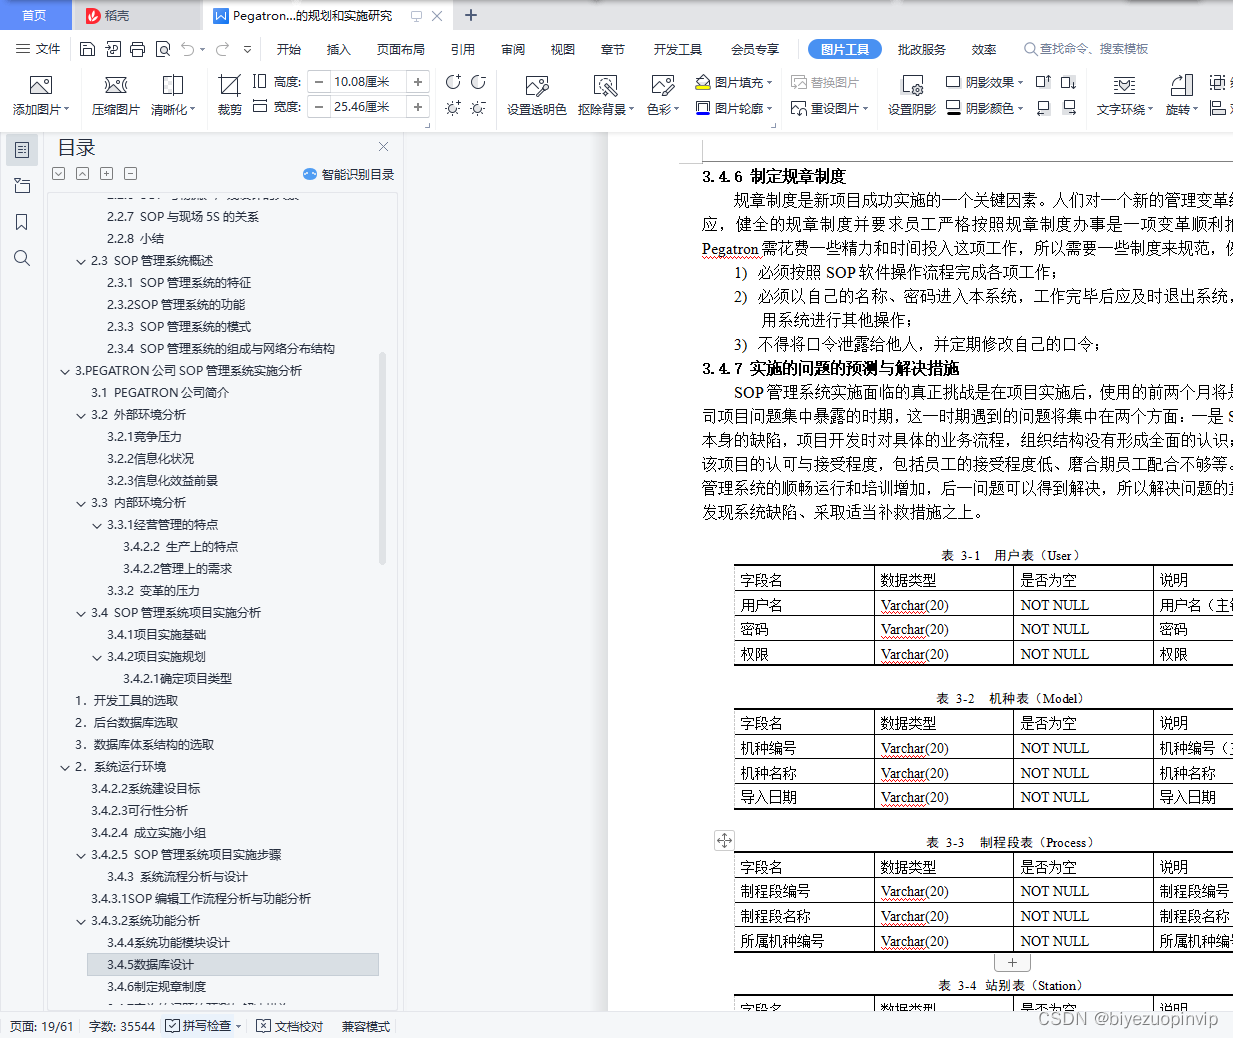
Task: Switch to the 插入 ribbon tab
Action: point(337,47)
